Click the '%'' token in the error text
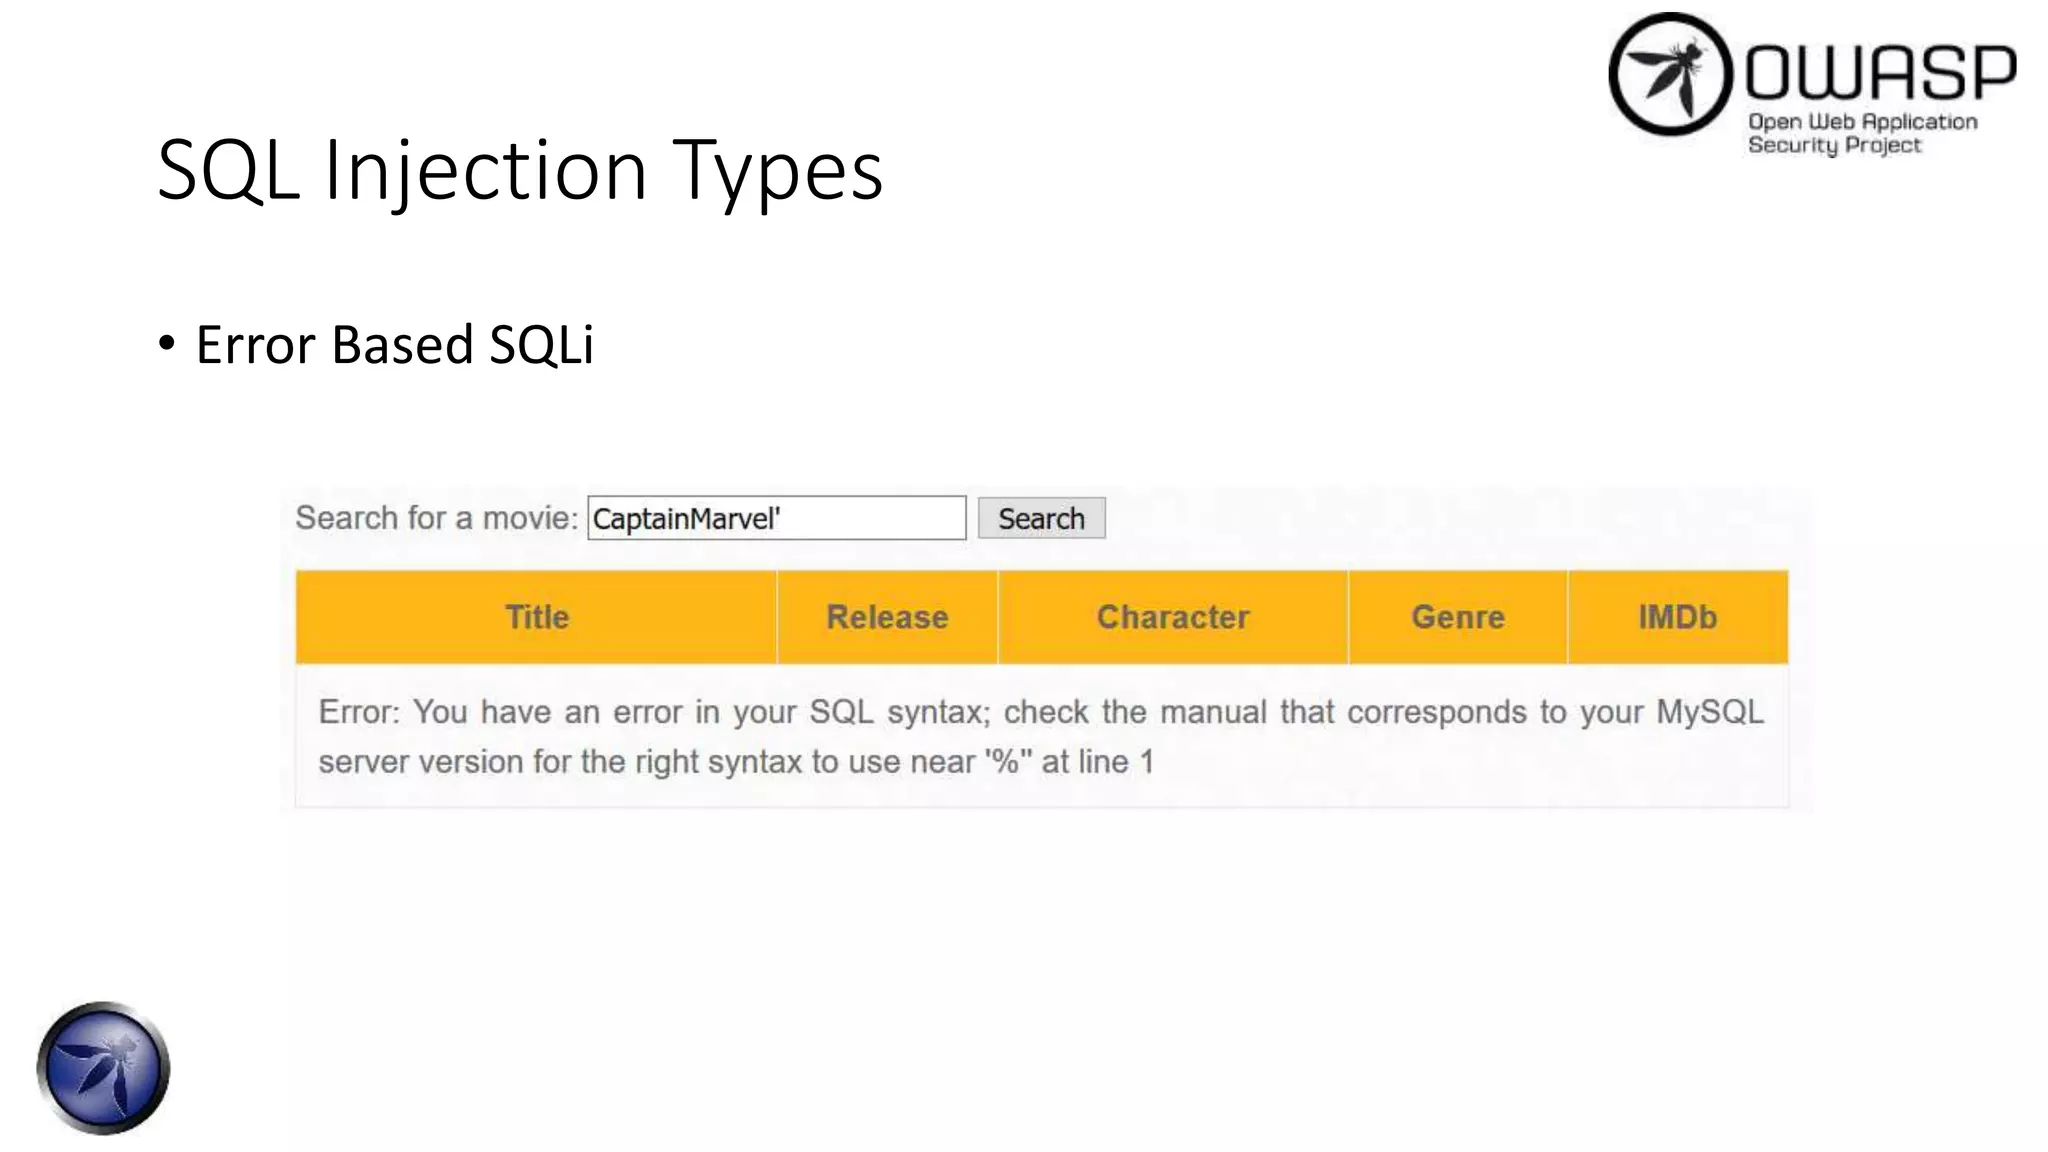 pyautogui.click(x=1007, y=762)
